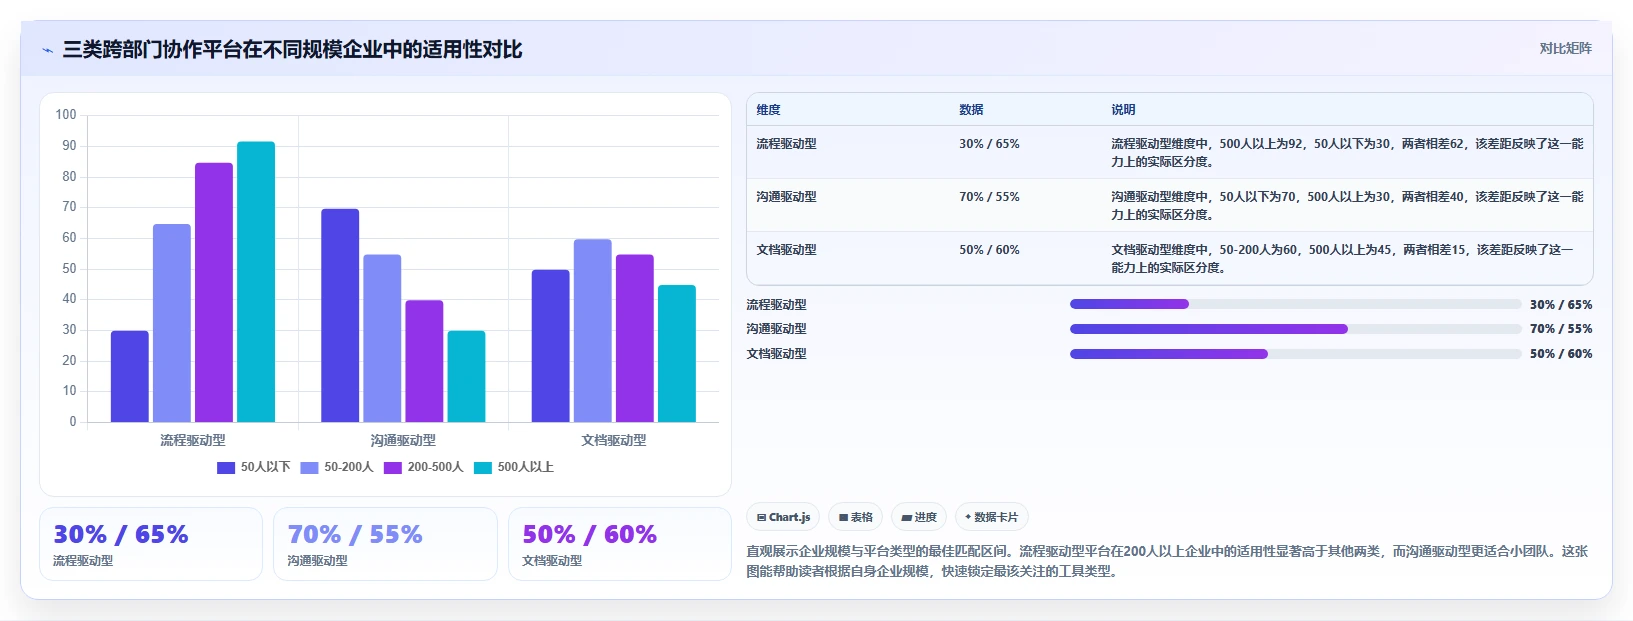This screenshot has height=621, width=1633.
Task: Click the 维度 table column header
Action: [768, 110]
